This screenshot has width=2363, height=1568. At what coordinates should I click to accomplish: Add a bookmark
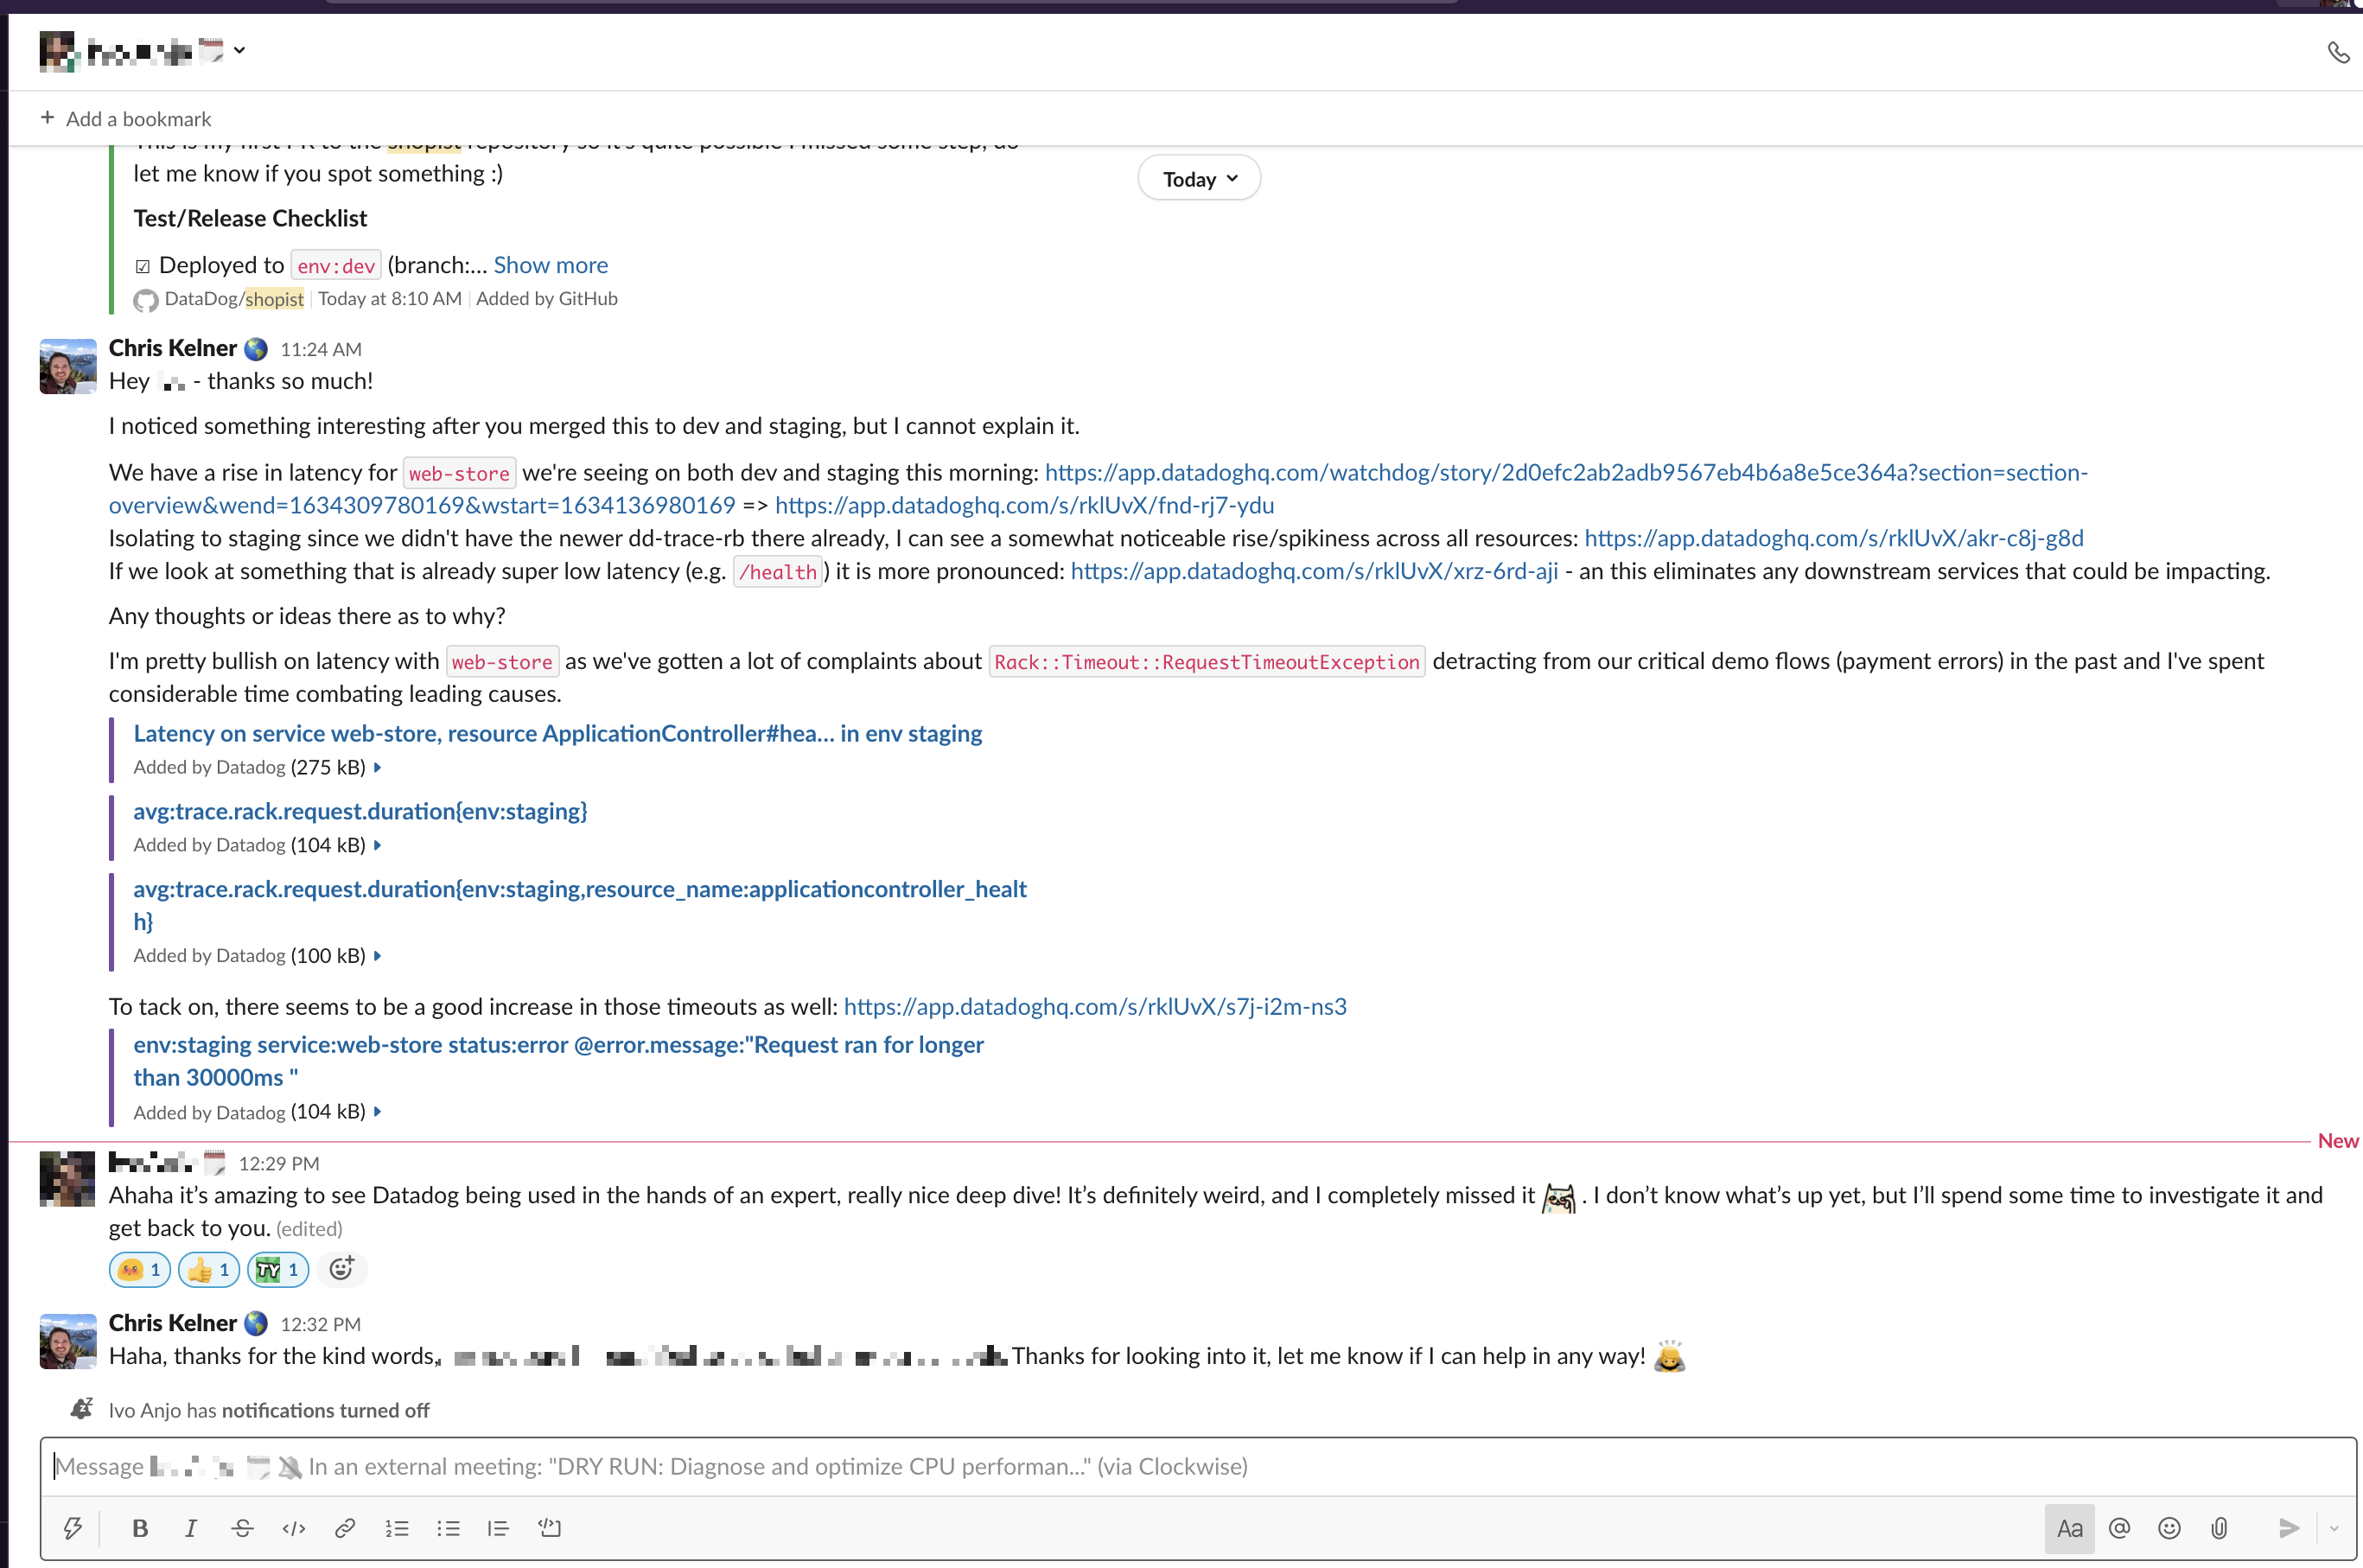click(x=126, y=119)
